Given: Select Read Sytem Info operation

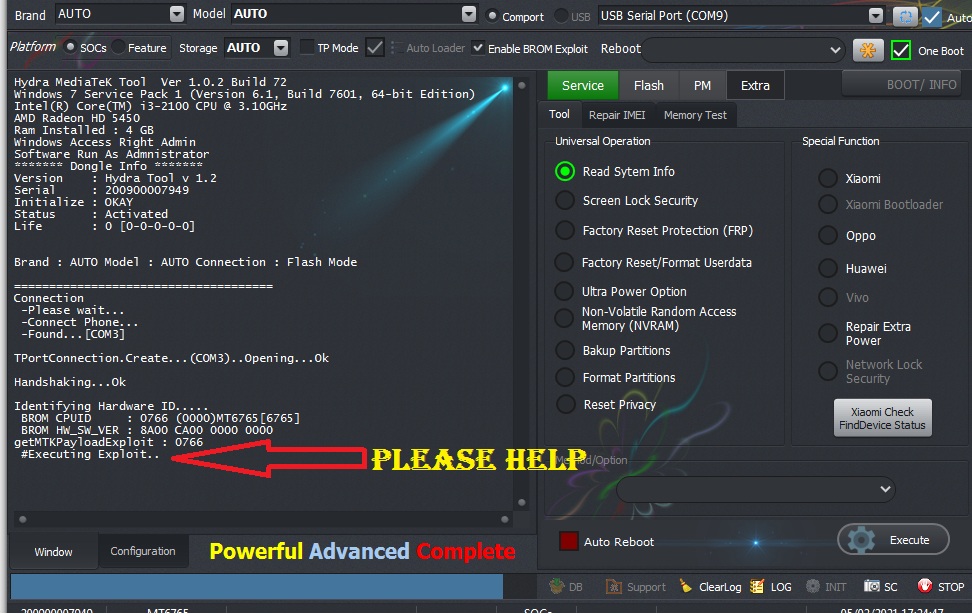Looking at the screenshot, I should (565, 171).
